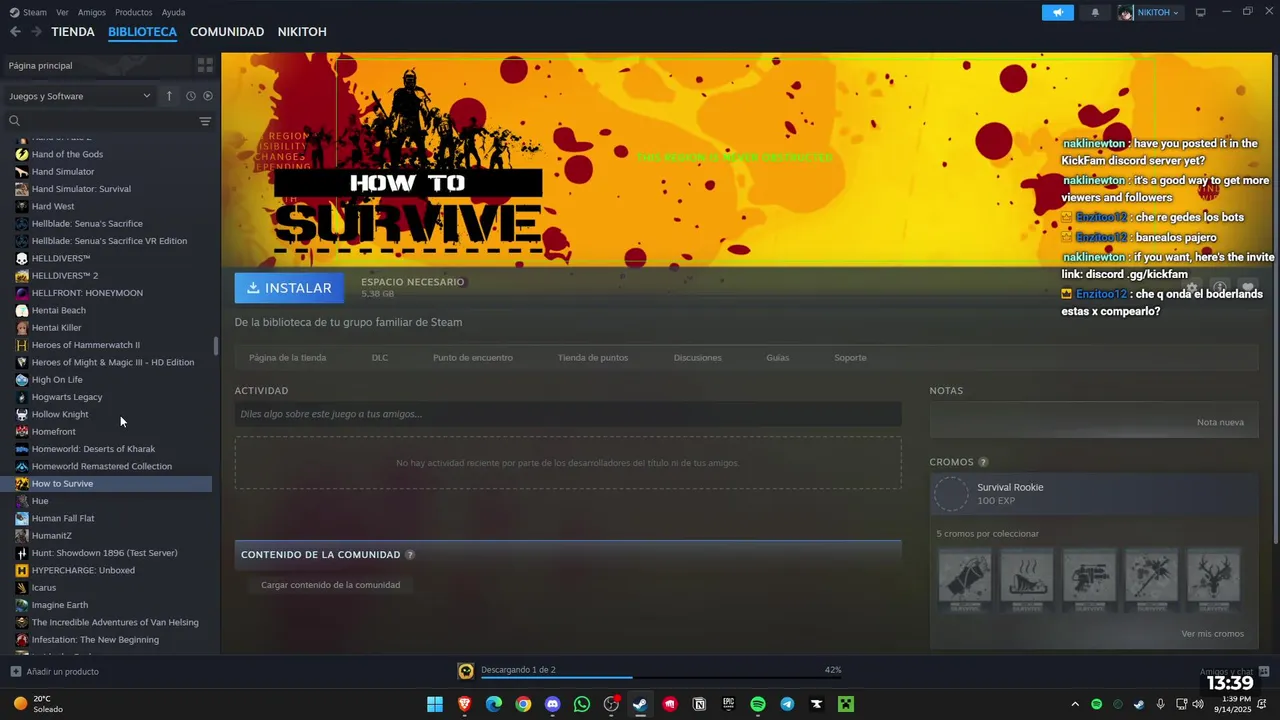Click the activity text input field
The image size is (1280, 720).
click(x=568, y=414)
